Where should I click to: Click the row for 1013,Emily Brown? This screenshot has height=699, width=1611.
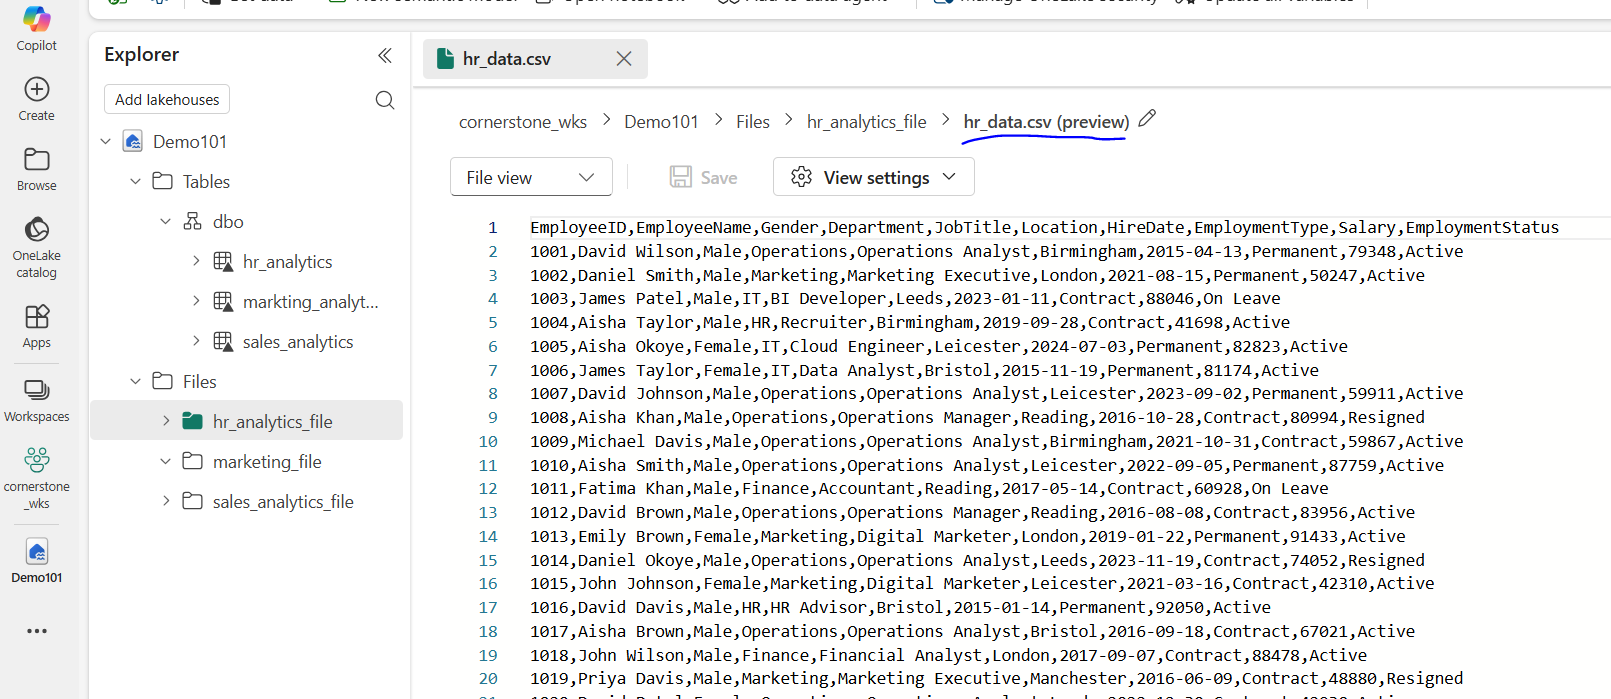click(x=967, y=537)
